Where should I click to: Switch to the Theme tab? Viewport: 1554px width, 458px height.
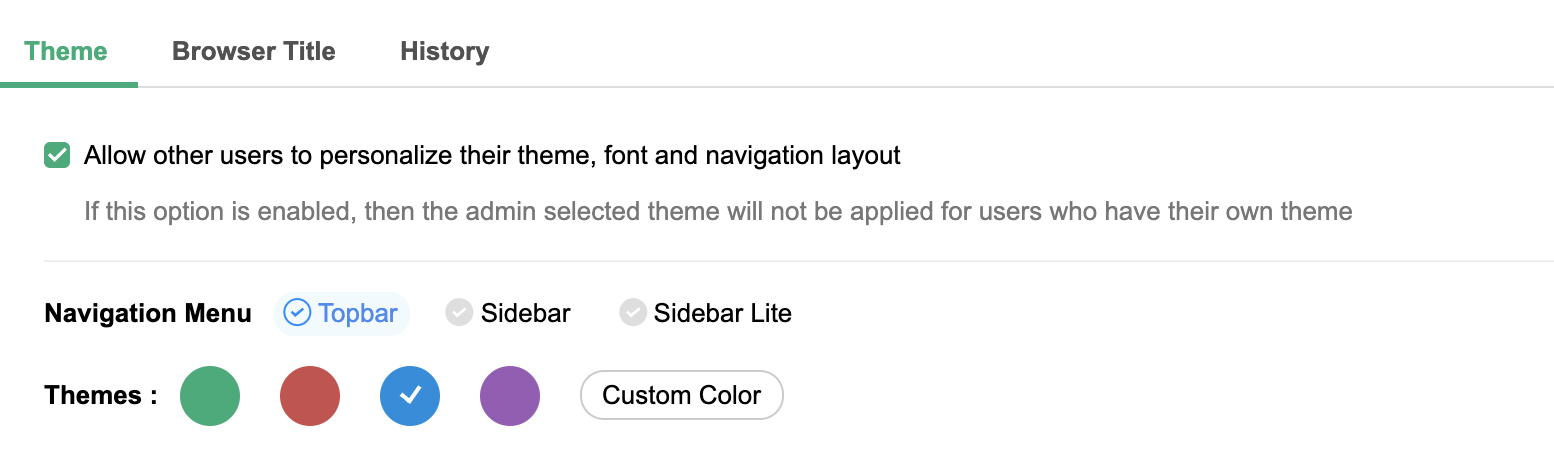tap(66, 51)
